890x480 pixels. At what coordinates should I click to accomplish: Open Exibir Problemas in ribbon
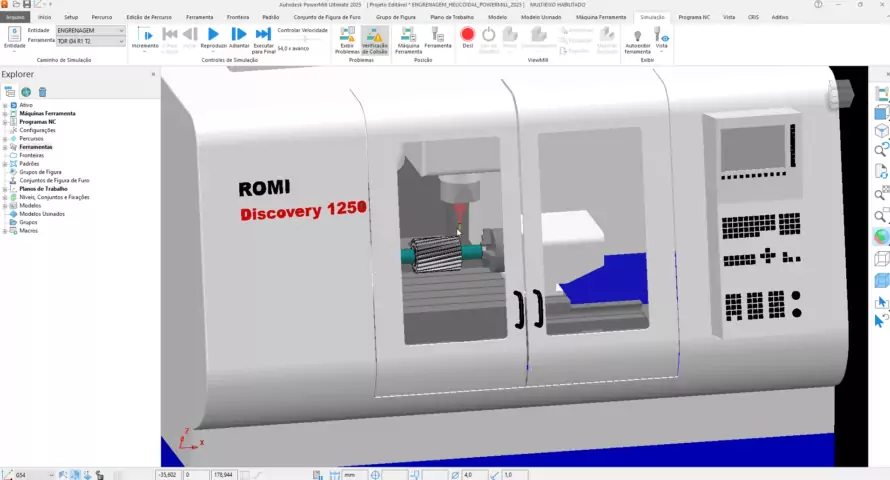point(347,40)
